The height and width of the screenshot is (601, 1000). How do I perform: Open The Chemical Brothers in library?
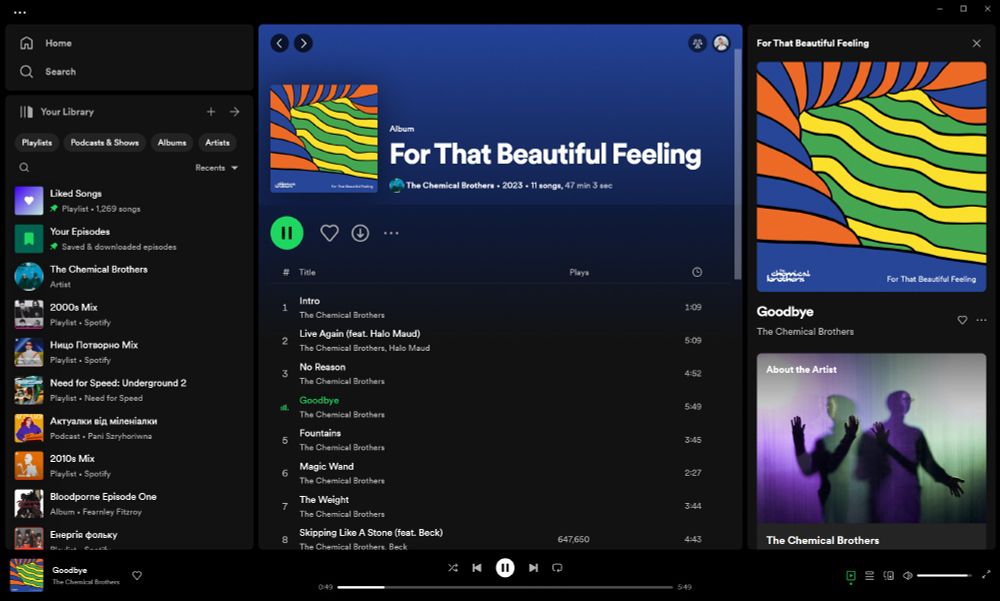tap(129, 276)
